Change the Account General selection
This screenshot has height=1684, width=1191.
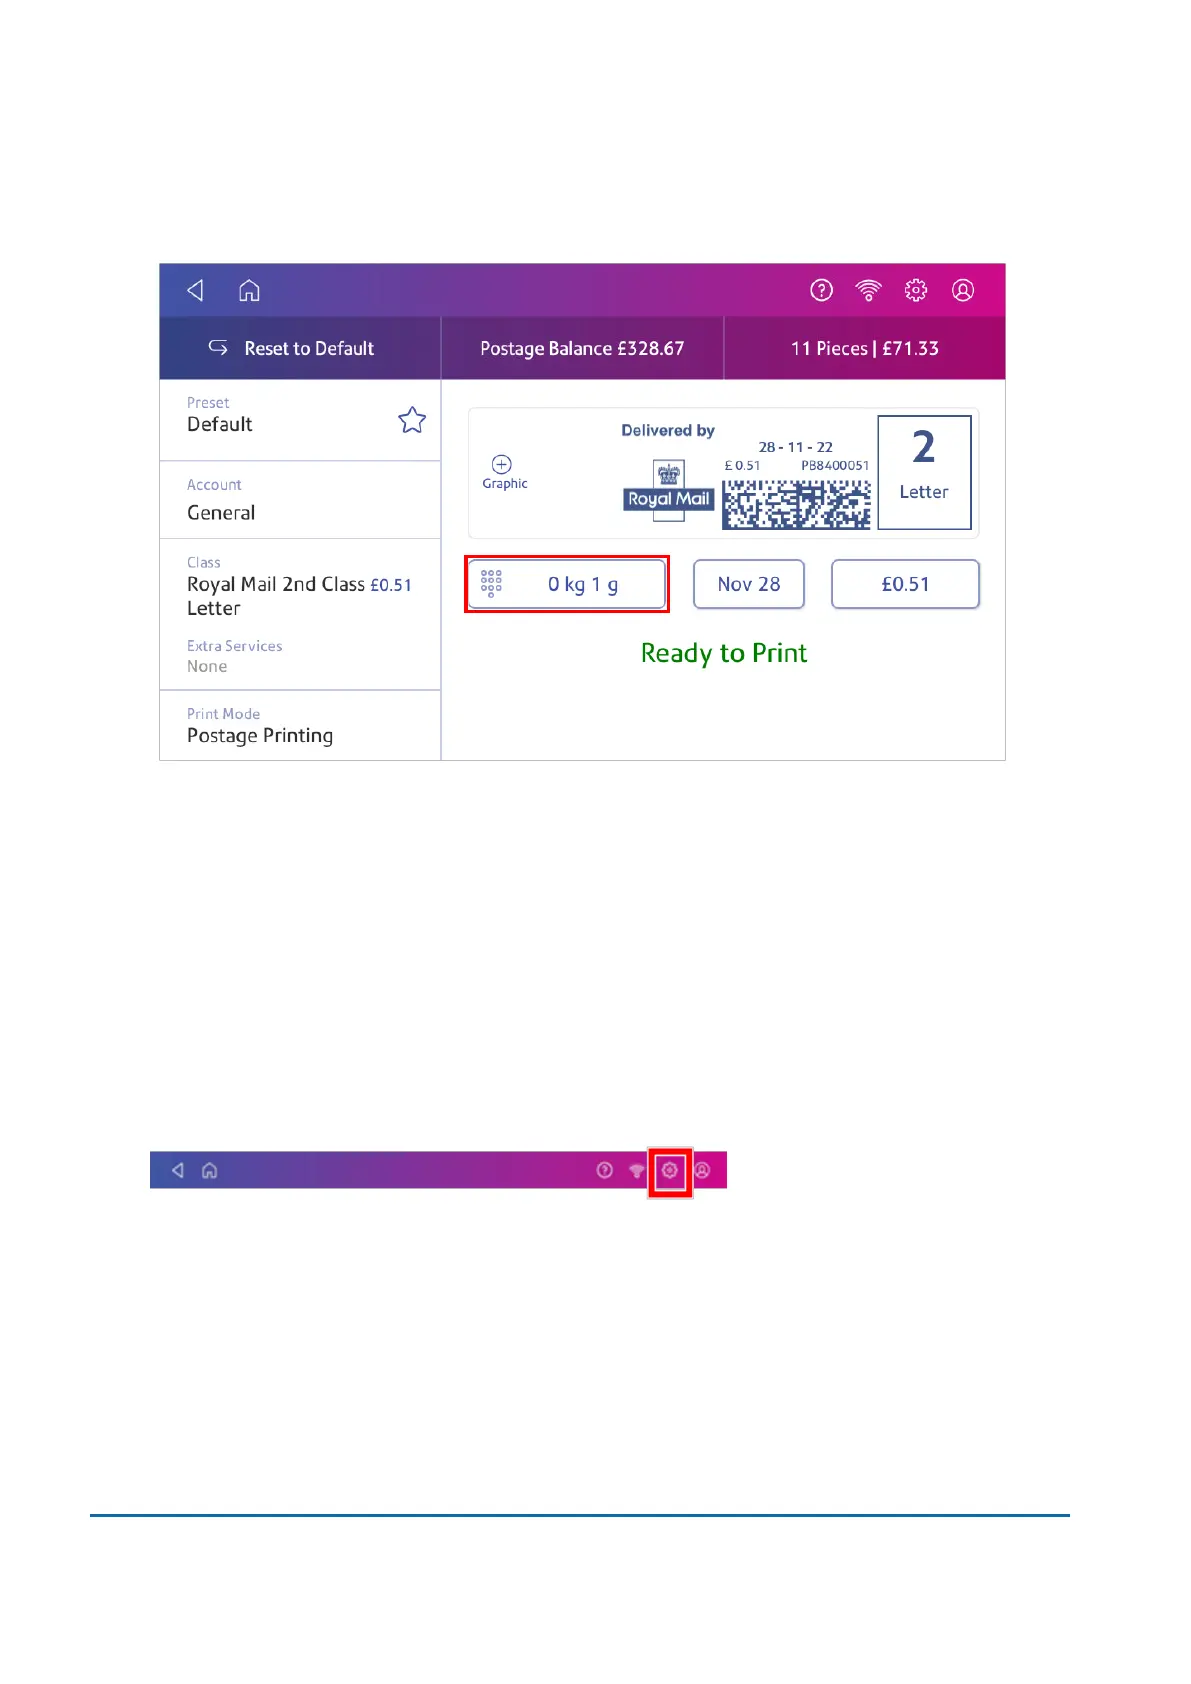pos(300,500)
